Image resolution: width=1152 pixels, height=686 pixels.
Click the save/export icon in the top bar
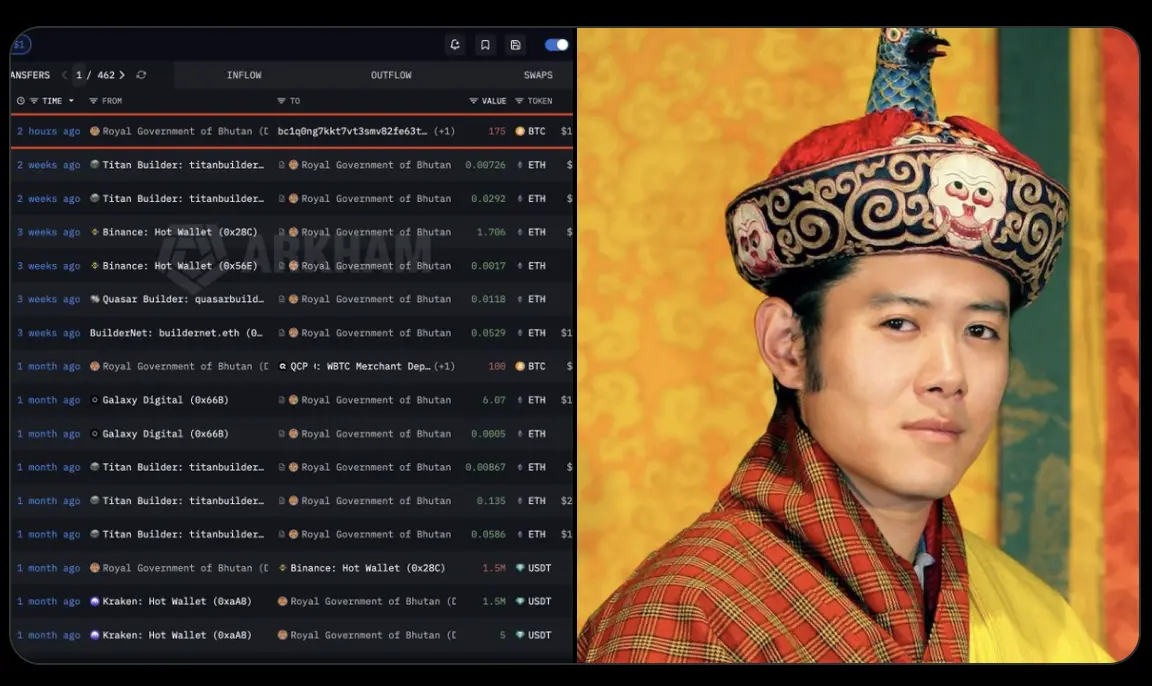click(516, 44)
